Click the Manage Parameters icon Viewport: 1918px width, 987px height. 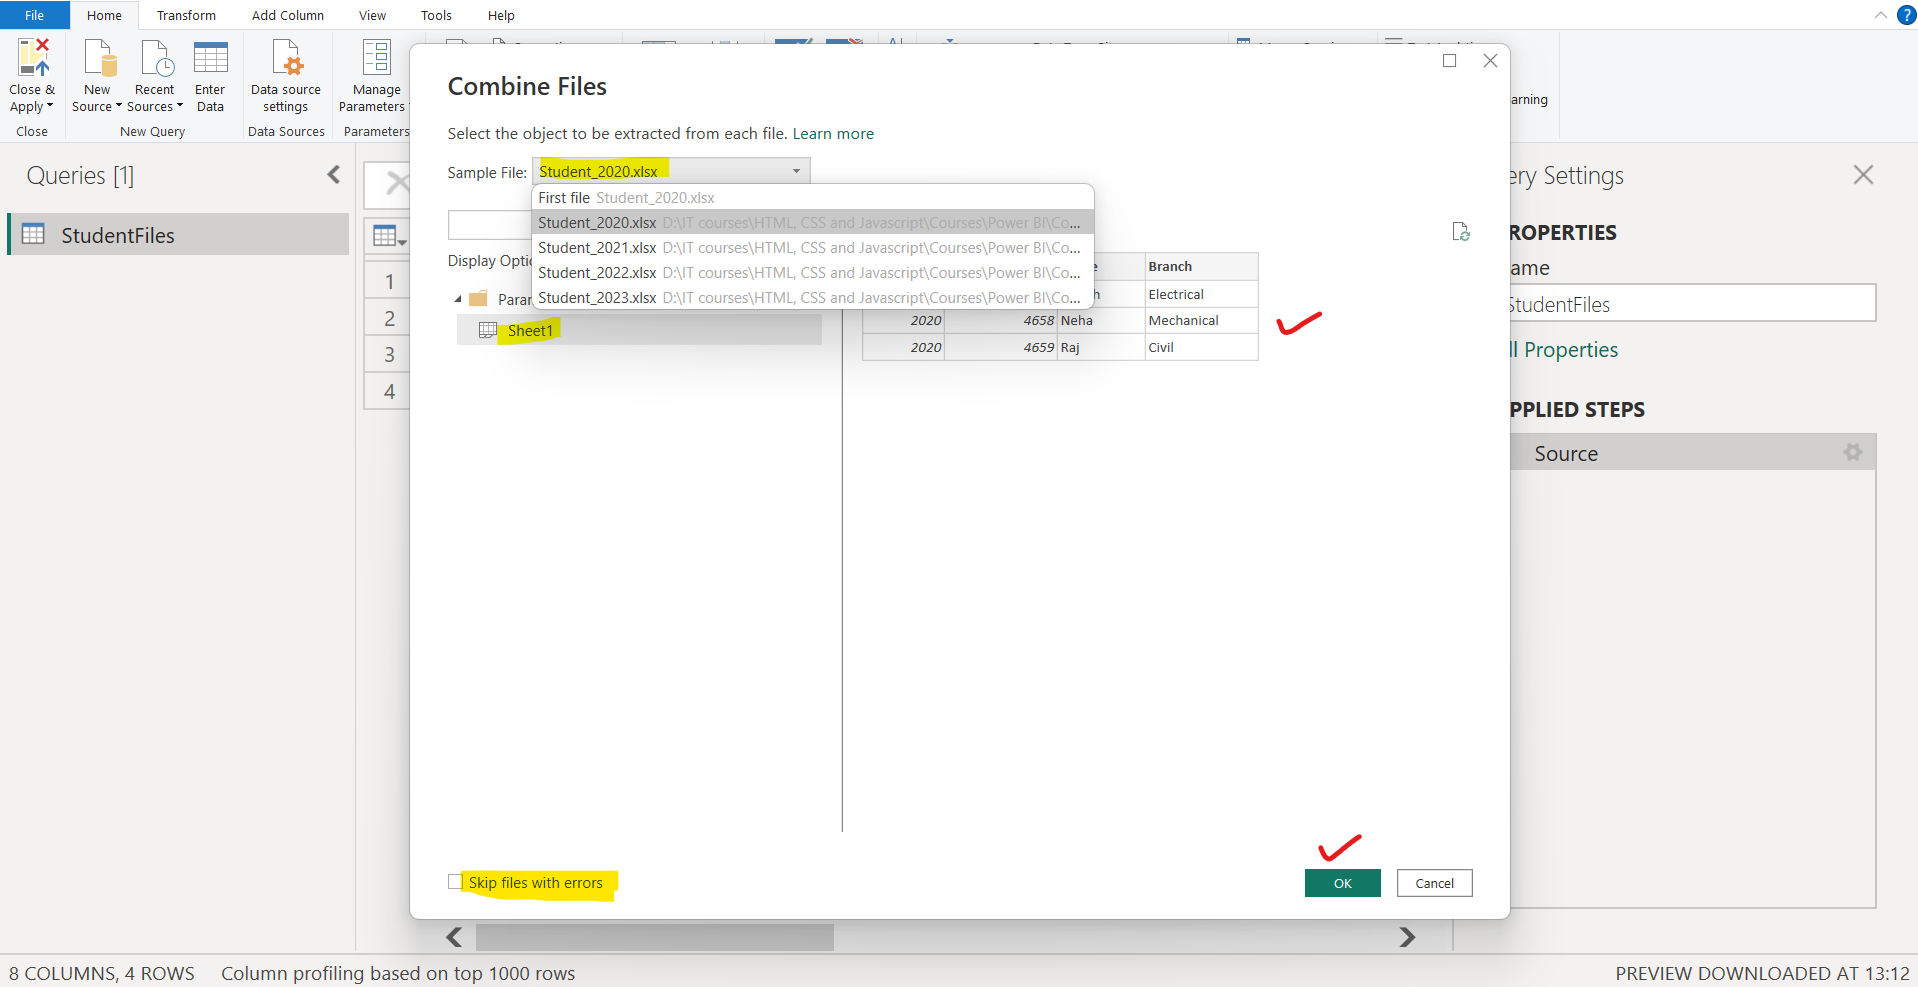(376, 59)
